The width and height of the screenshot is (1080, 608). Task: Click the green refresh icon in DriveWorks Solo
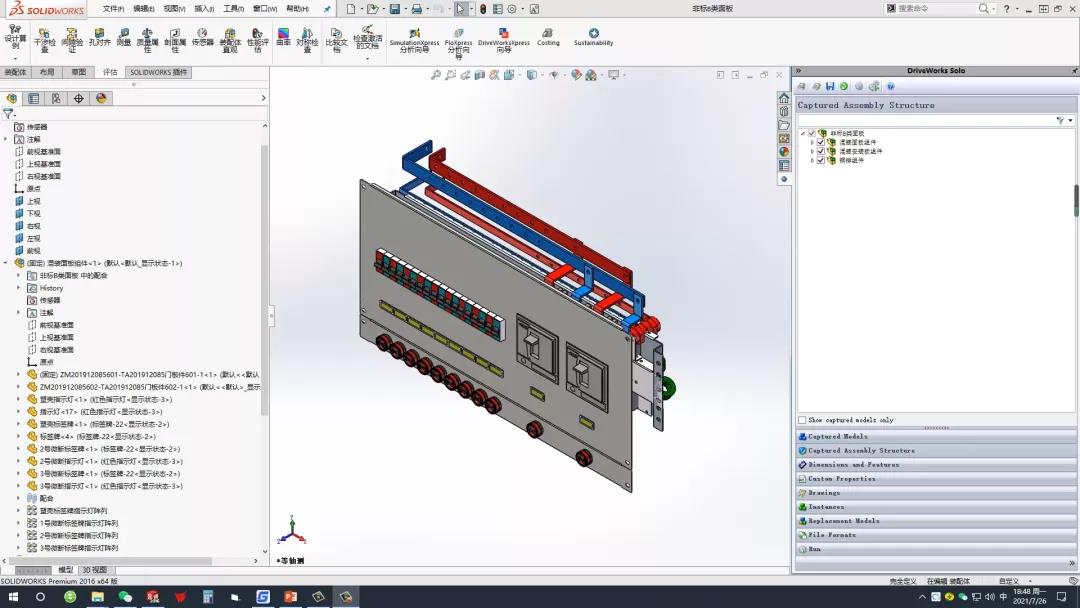[844, 87]
